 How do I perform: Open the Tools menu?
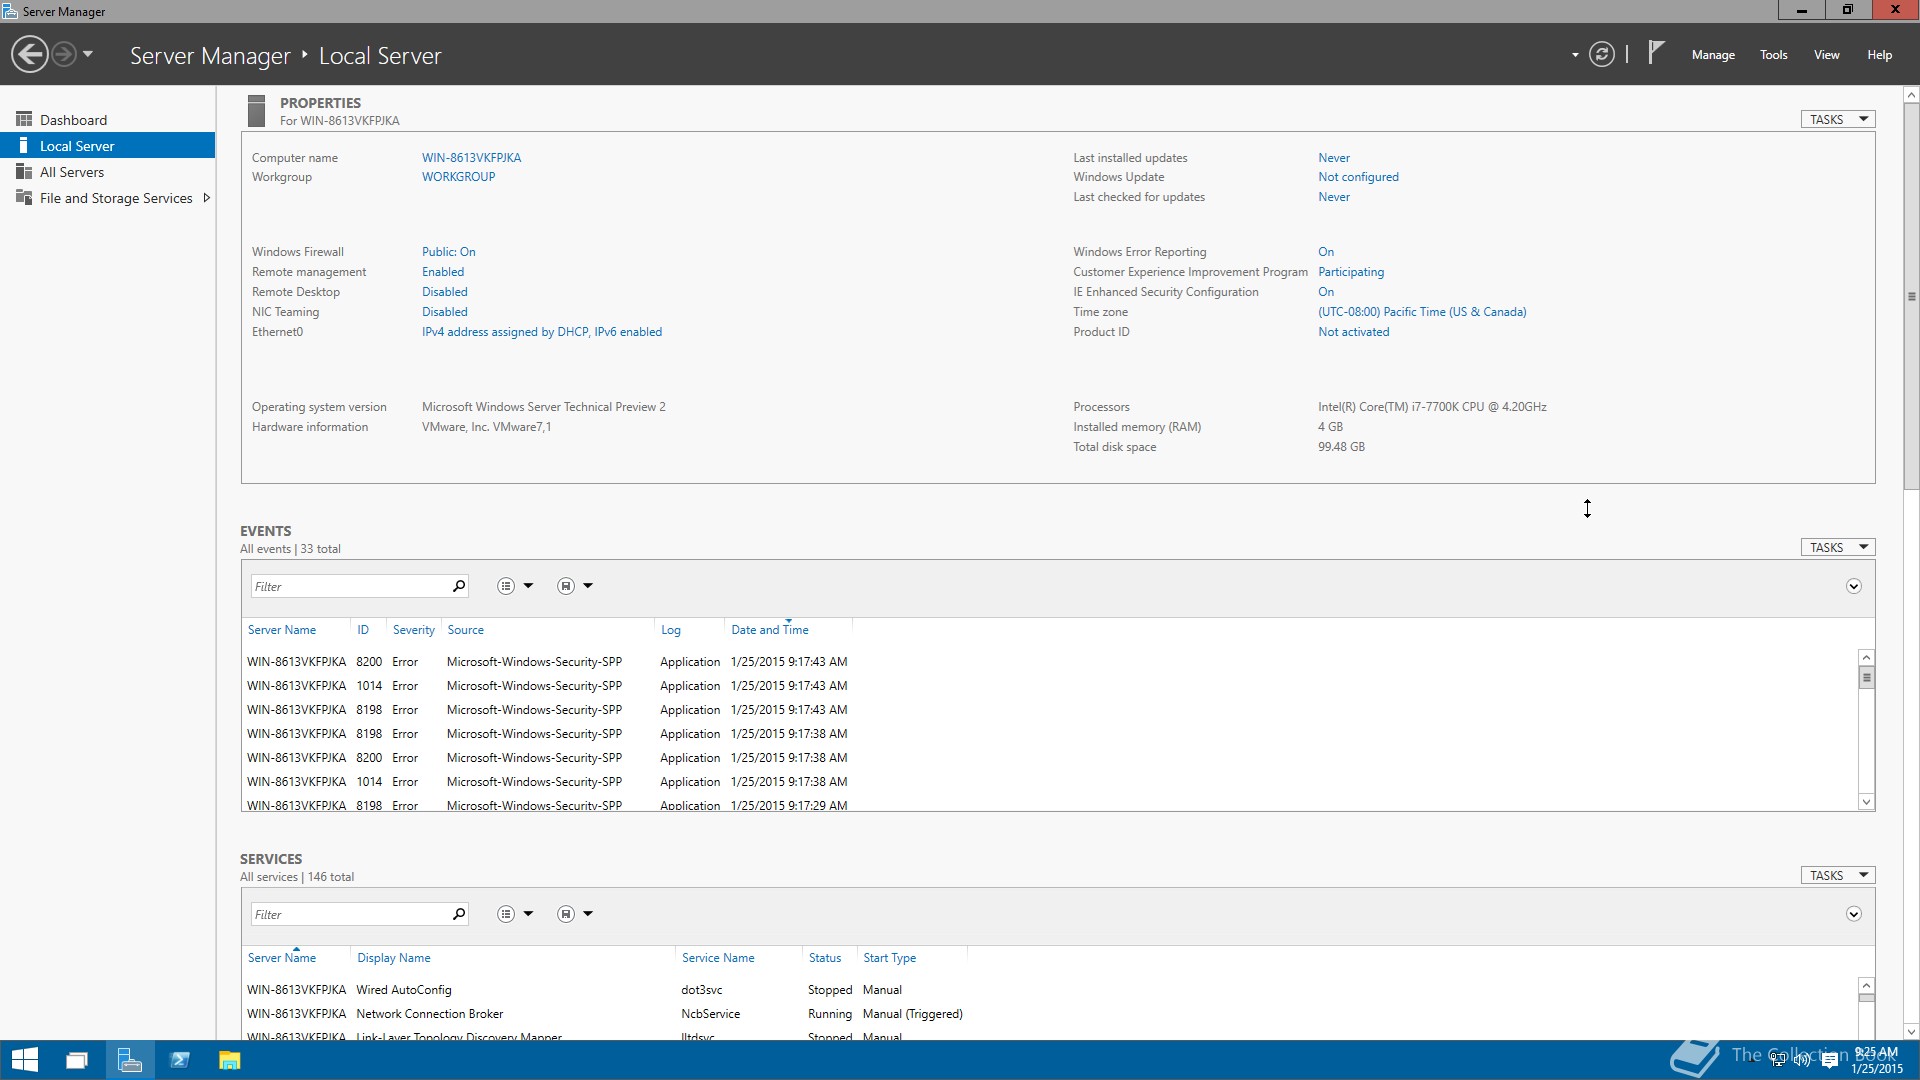(1774, 55)
